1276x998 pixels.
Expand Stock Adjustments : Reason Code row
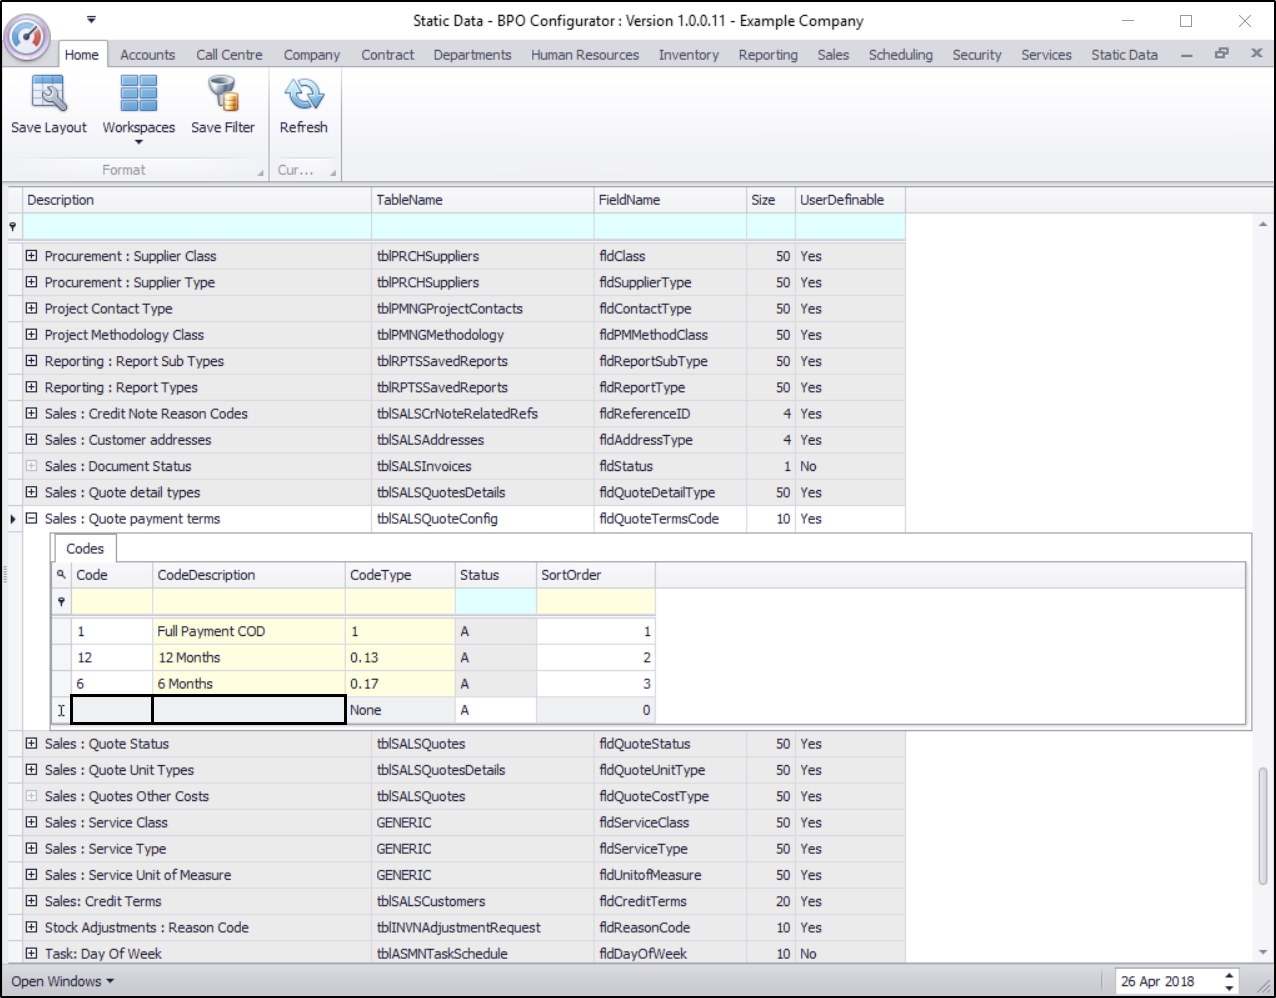(x=32, y=928)
